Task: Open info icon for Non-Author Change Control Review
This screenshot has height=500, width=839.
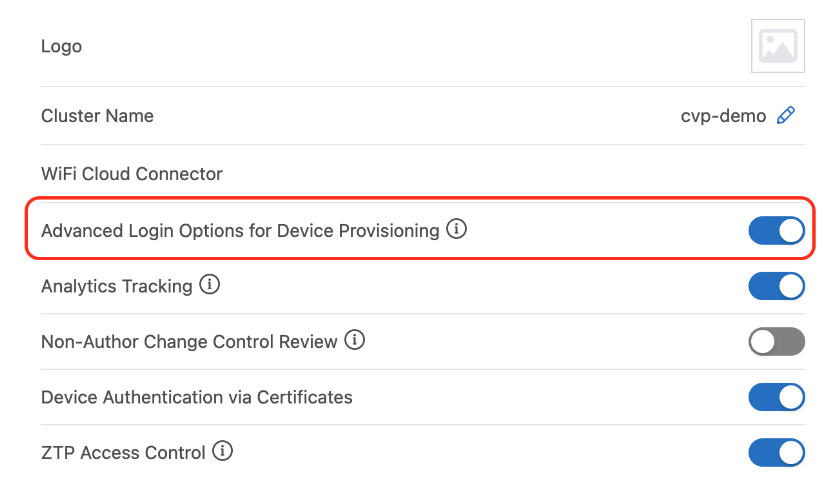Action: 354,341
